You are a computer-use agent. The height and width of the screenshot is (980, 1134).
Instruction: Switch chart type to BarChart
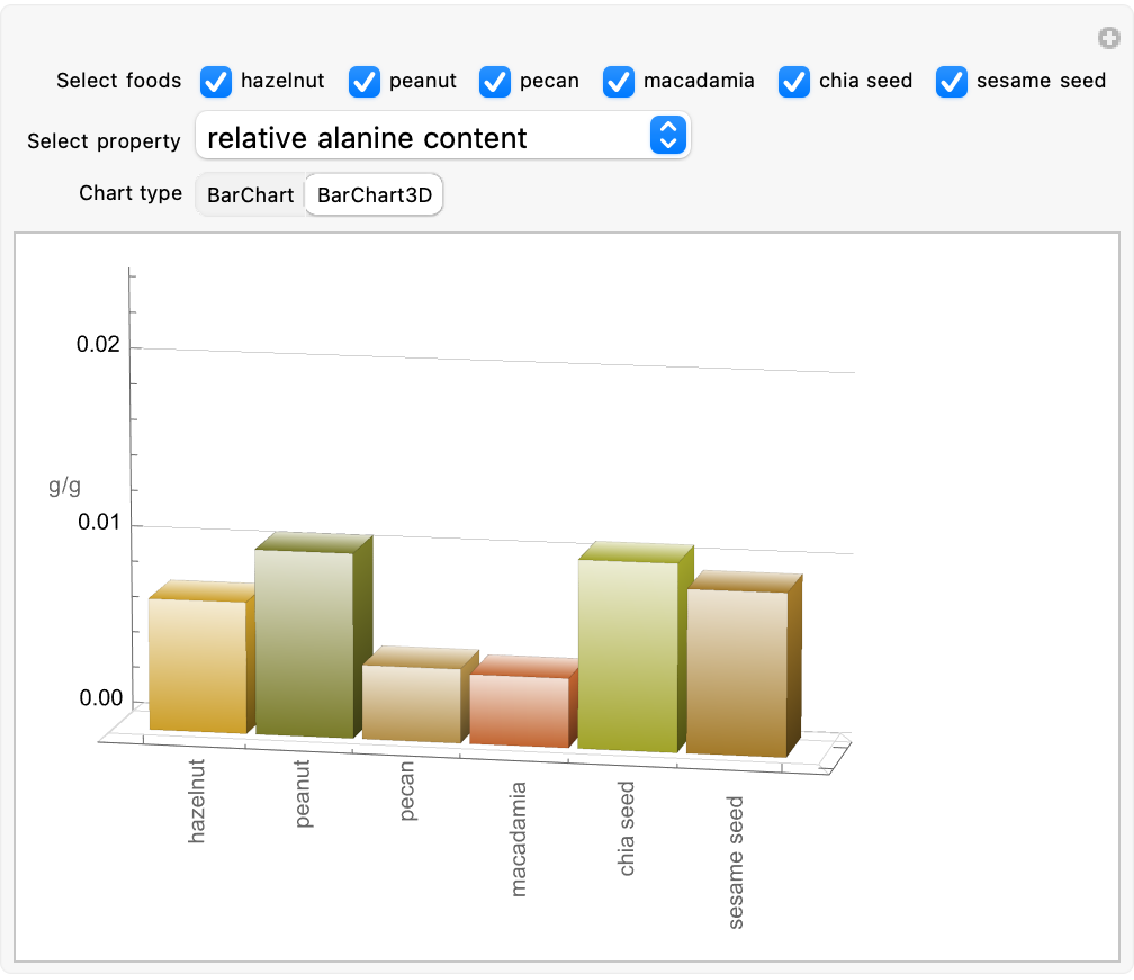[250, 196]
